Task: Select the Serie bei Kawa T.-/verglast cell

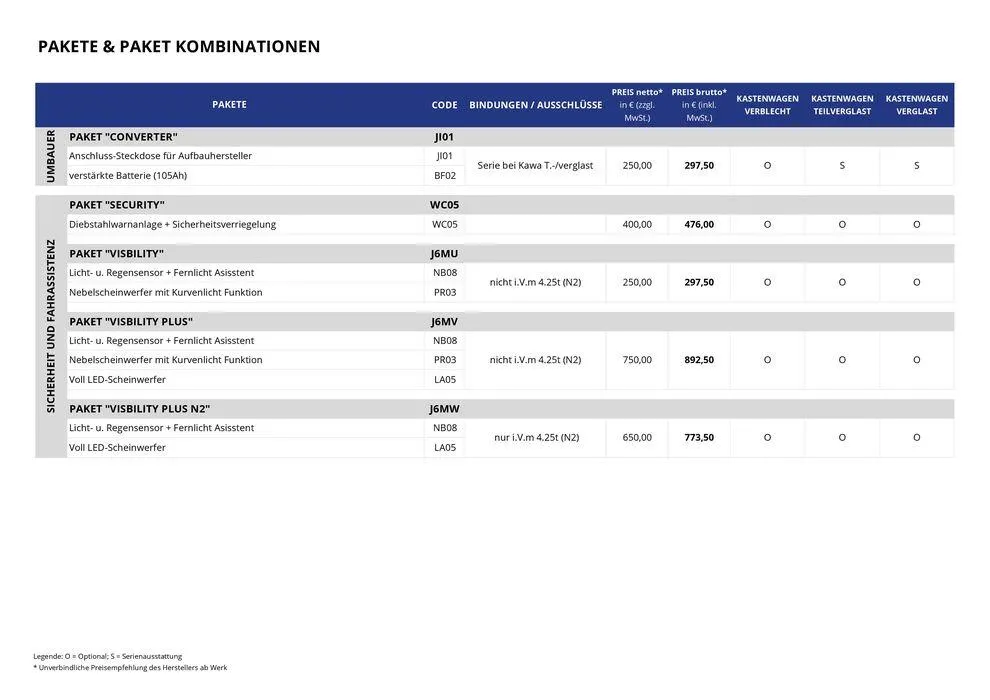Action: [x=535, y=166]
